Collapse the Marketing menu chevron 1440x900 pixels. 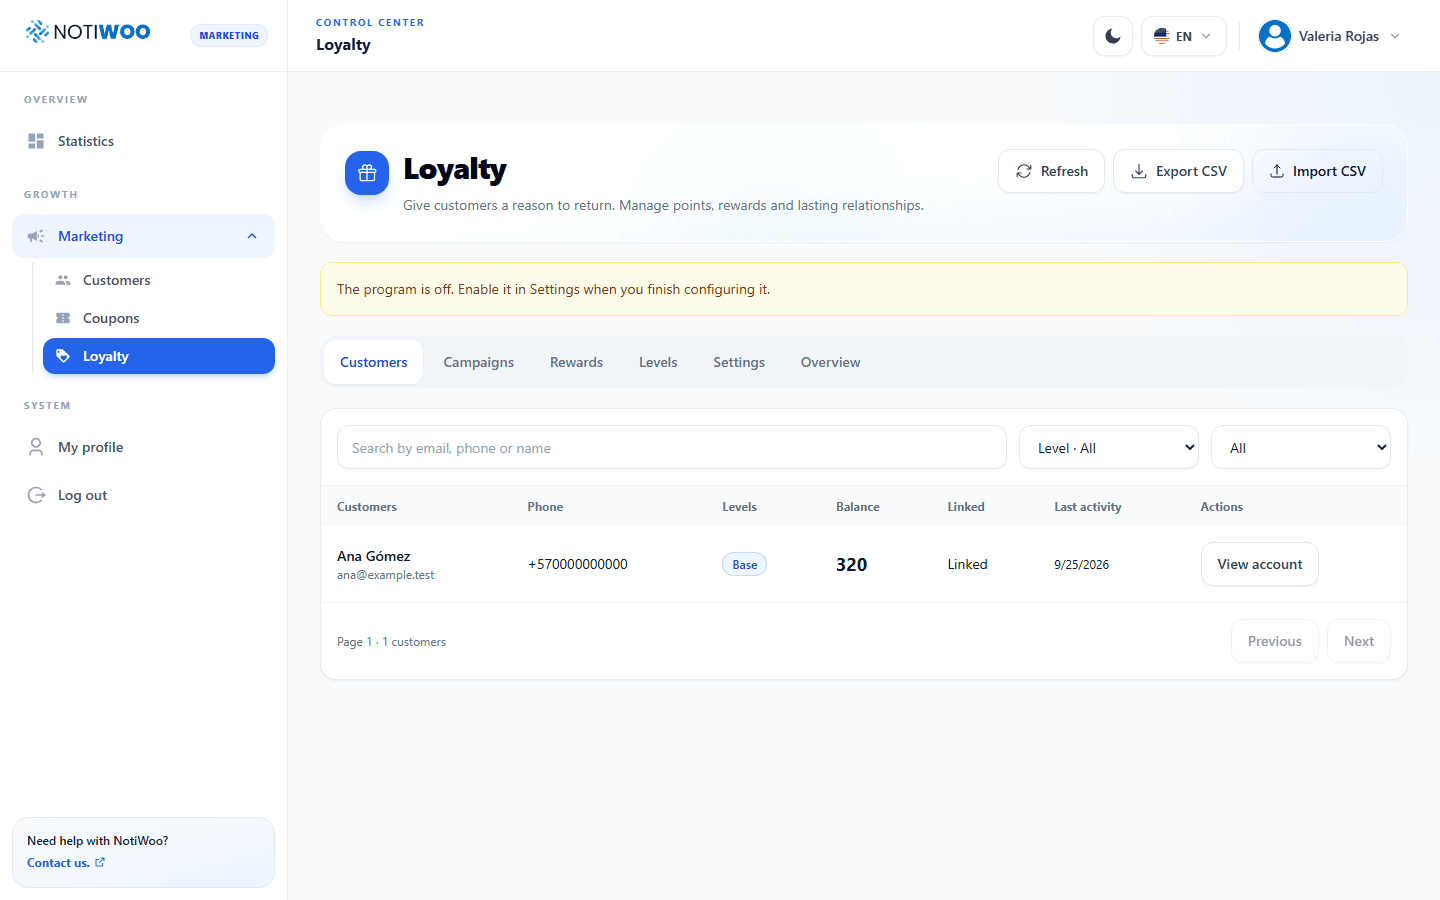(x=252, y=236)
